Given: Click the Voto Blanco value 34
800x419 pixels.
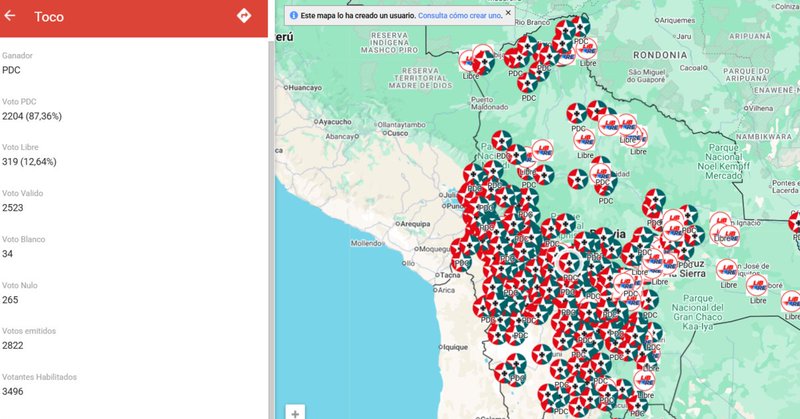Looking at the screenshot, I should [7, 254].
